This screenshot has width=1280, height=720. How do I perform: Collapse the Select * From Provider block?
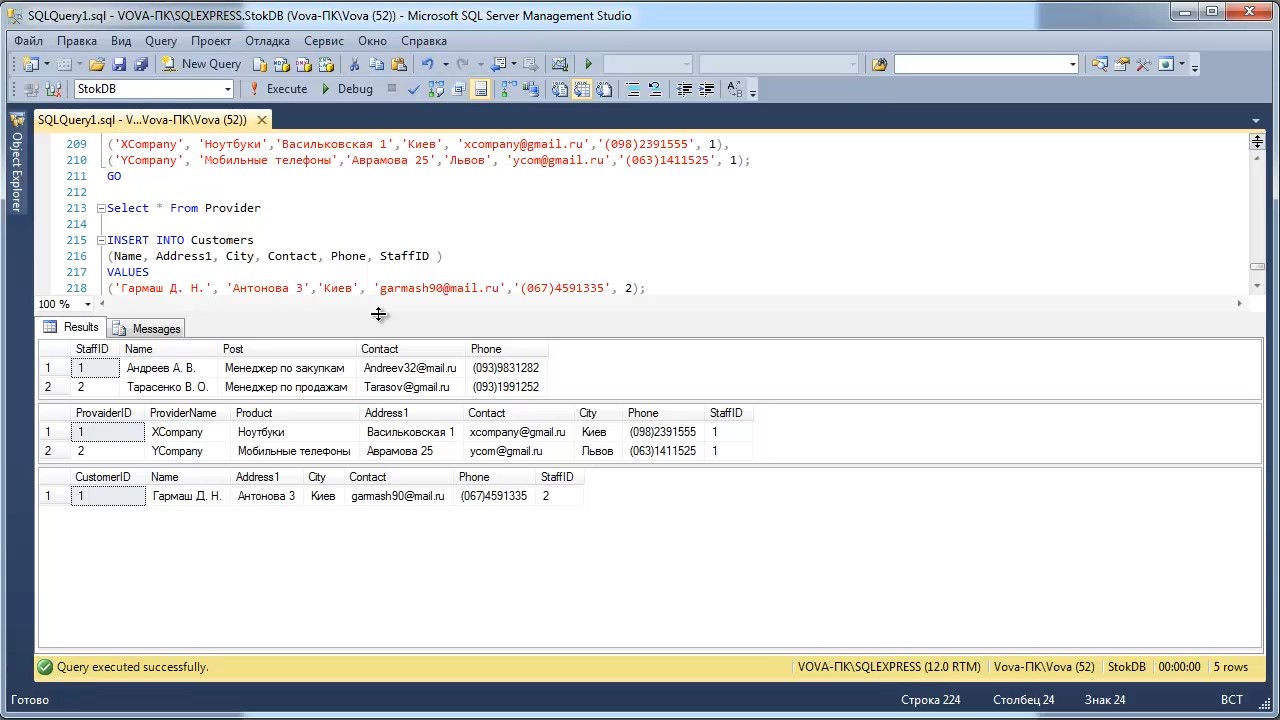point(101,208)
